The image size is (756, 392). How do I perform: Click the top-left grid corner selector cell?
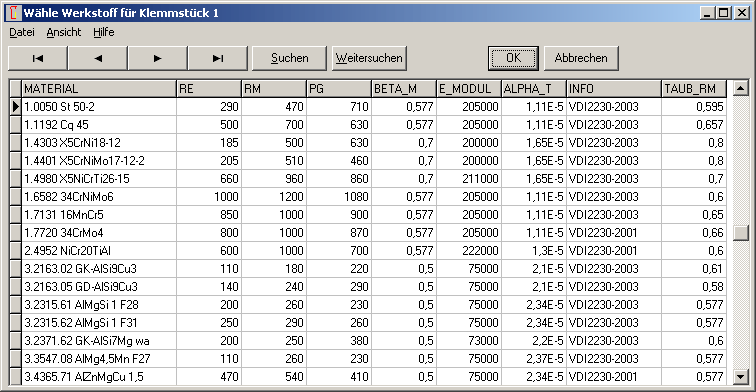15,89
